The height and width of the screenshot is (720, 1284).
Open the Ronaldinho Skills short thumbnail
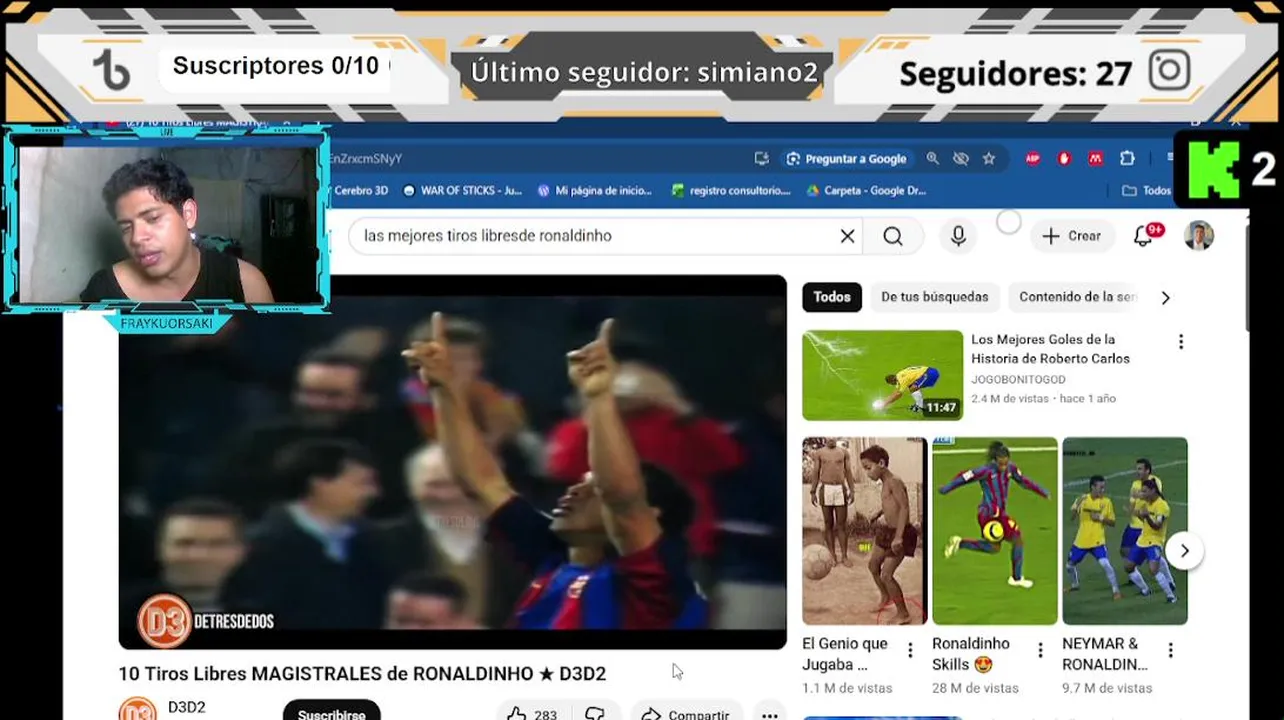pos(994,531)
